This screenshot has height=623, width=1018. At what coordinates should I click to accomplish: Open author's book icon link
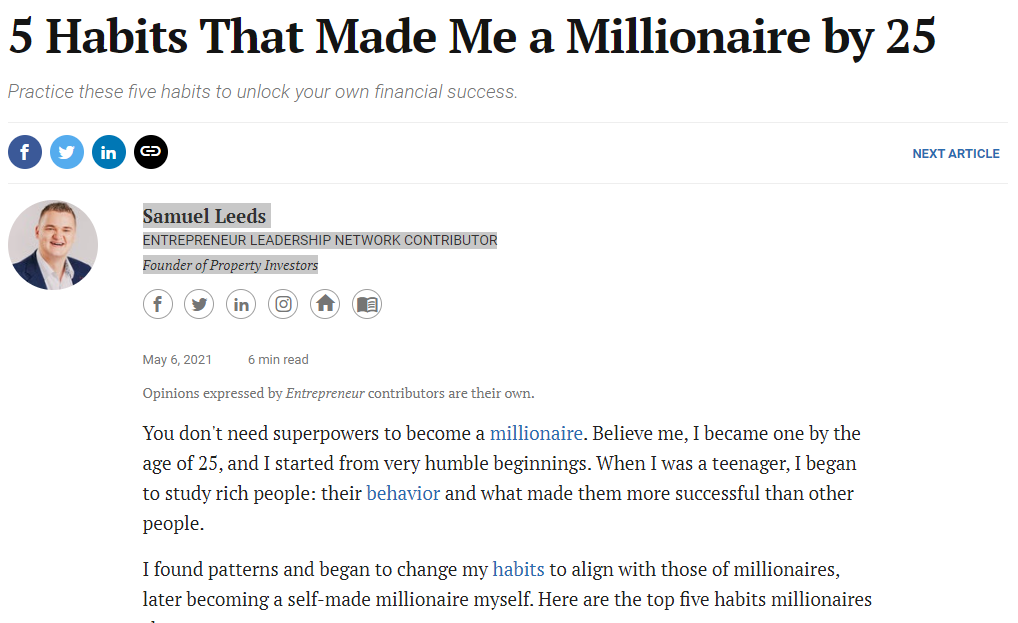(367, 304)
